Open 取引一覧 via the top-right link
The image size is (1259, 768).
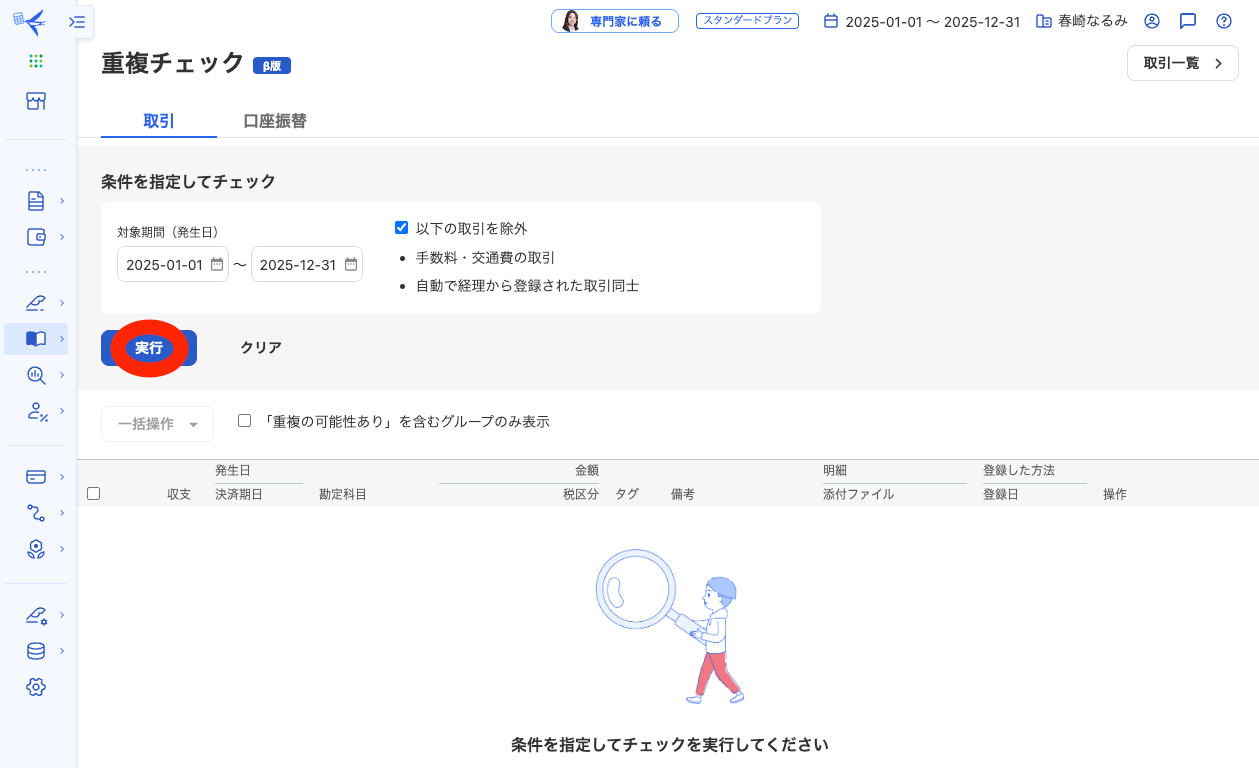click(1182, 62)
